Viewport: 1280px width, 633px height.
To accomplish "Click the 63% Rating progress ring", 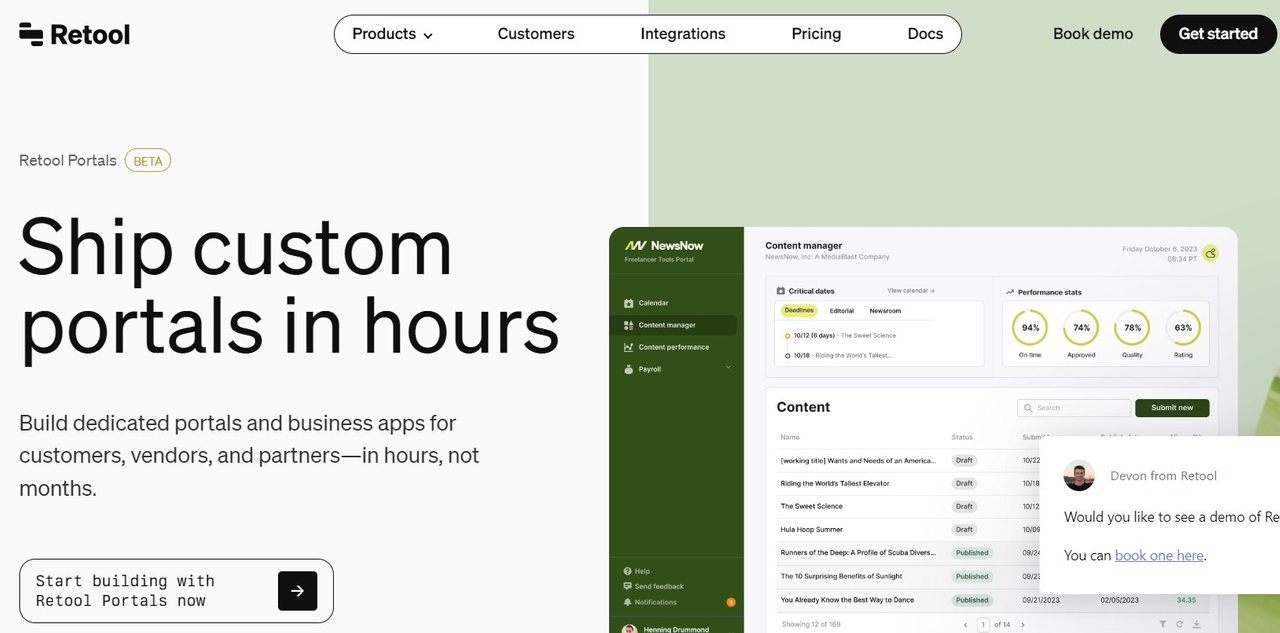I will pos(1183,328).
